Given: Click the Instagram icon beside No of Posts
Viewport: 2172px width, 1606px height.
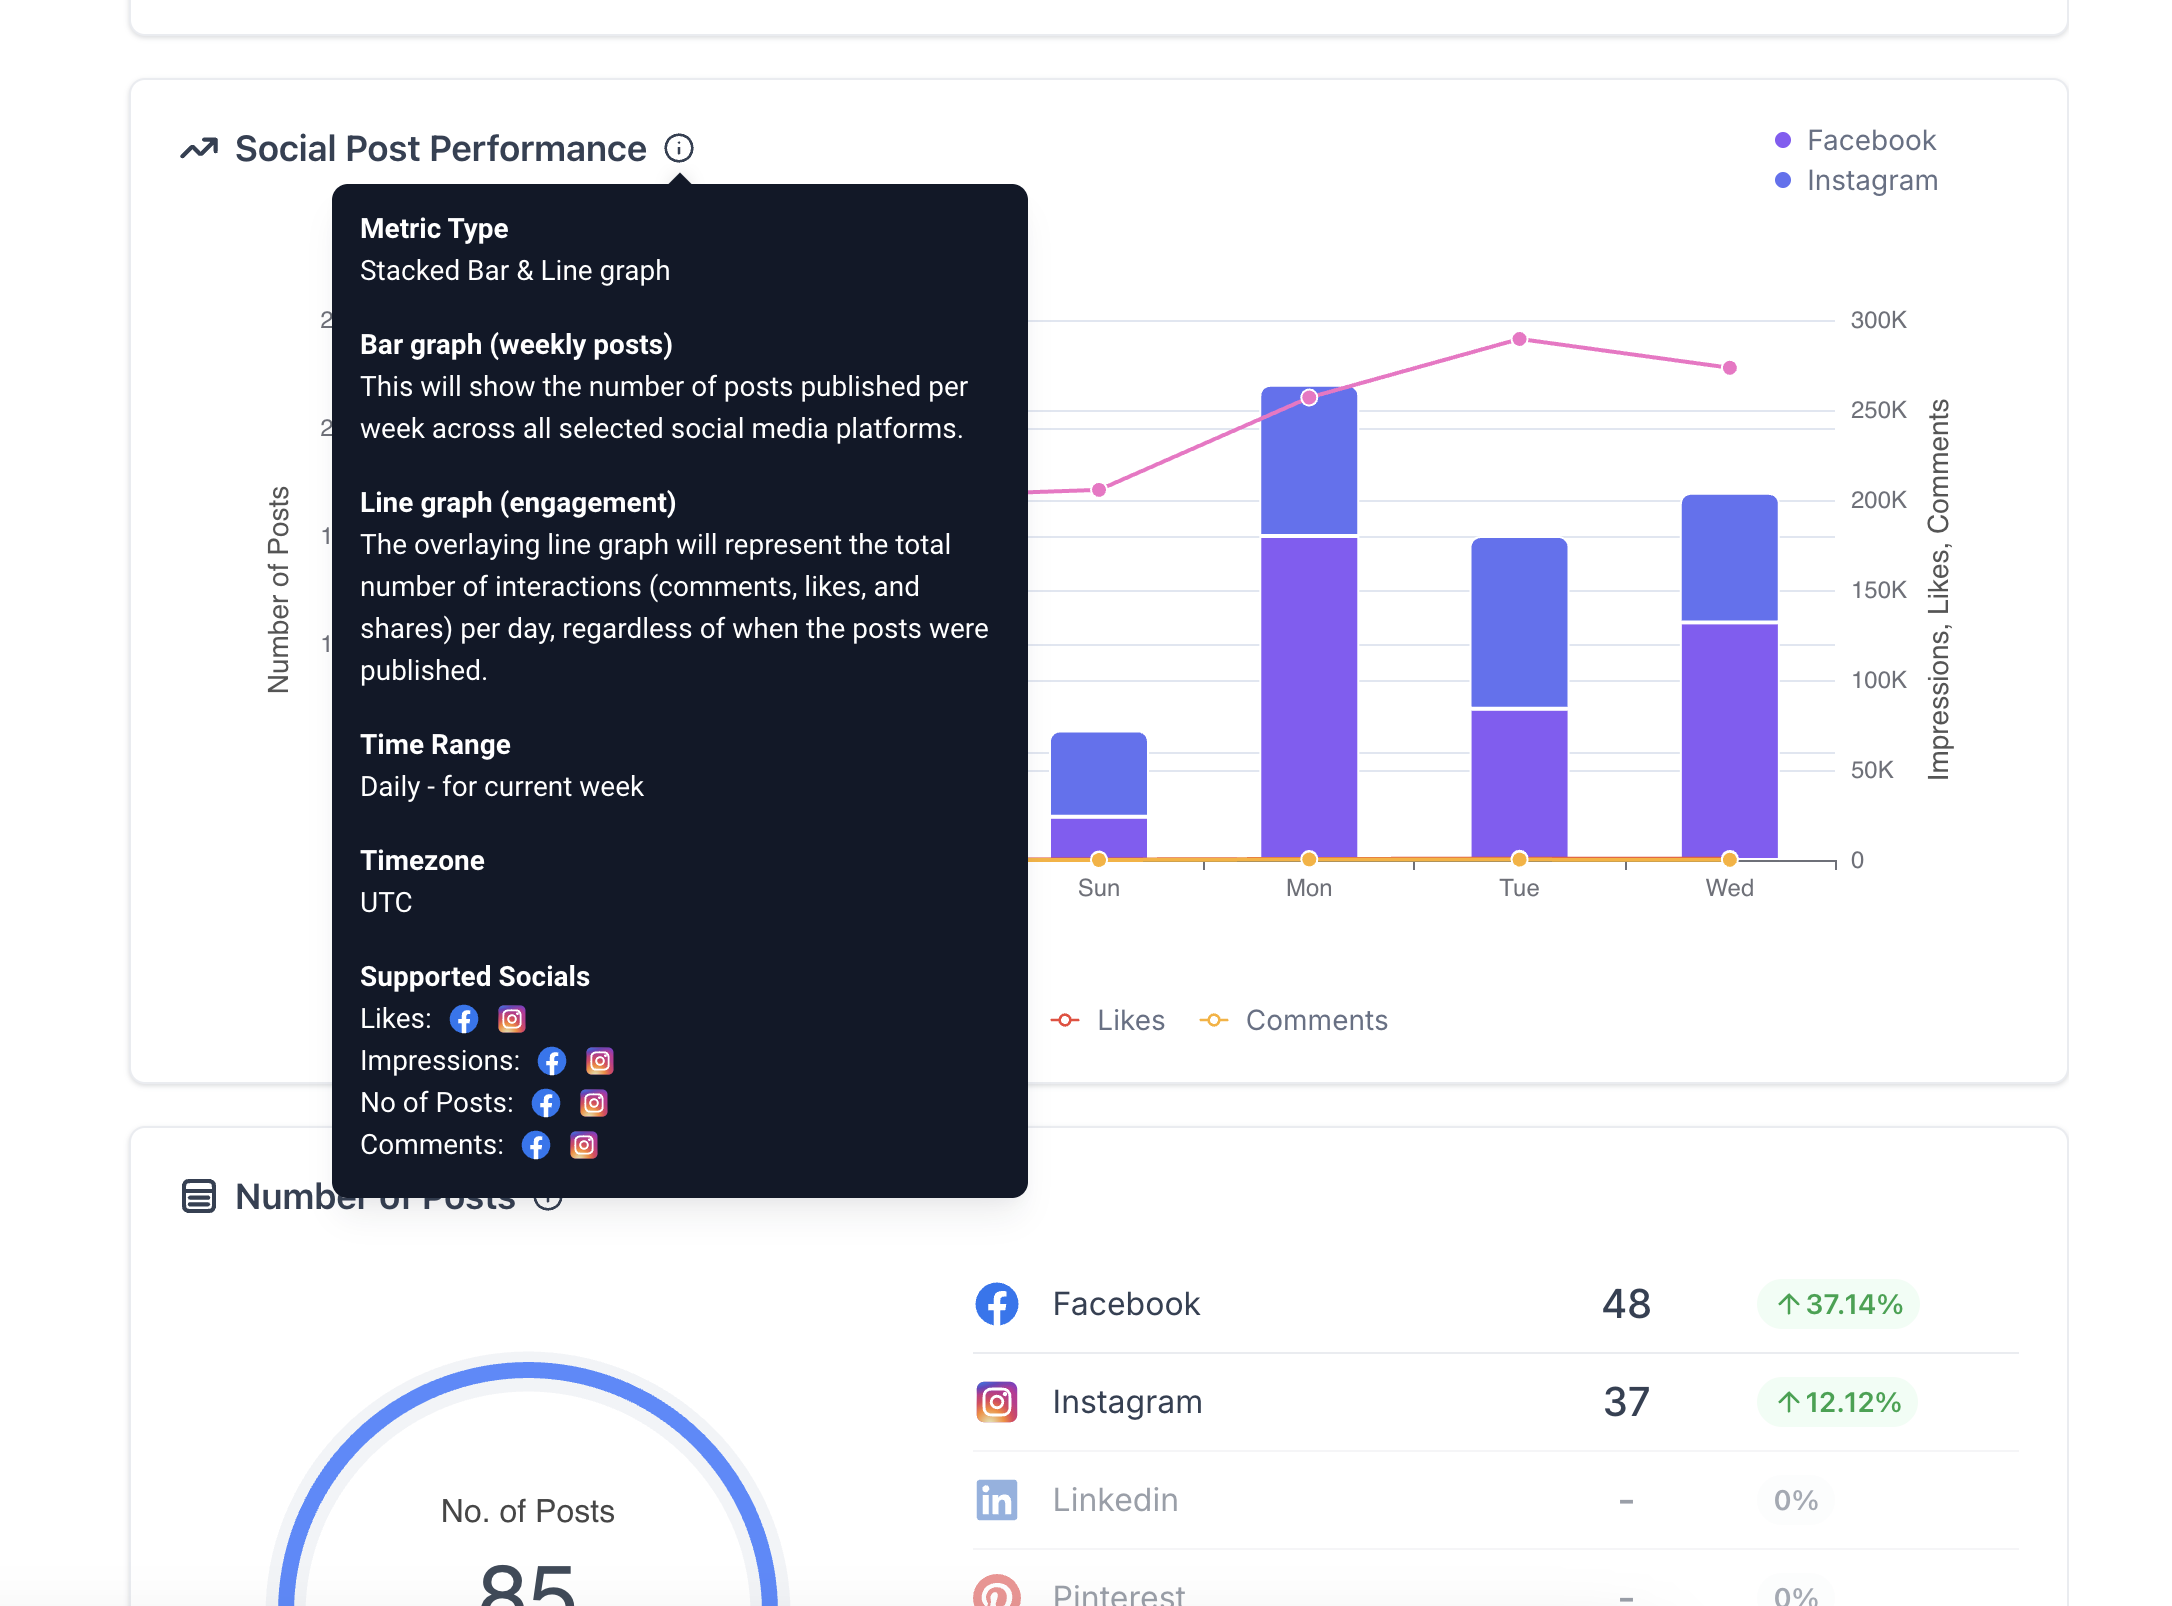Looking at the screenshot, I should coord(592,1103).
